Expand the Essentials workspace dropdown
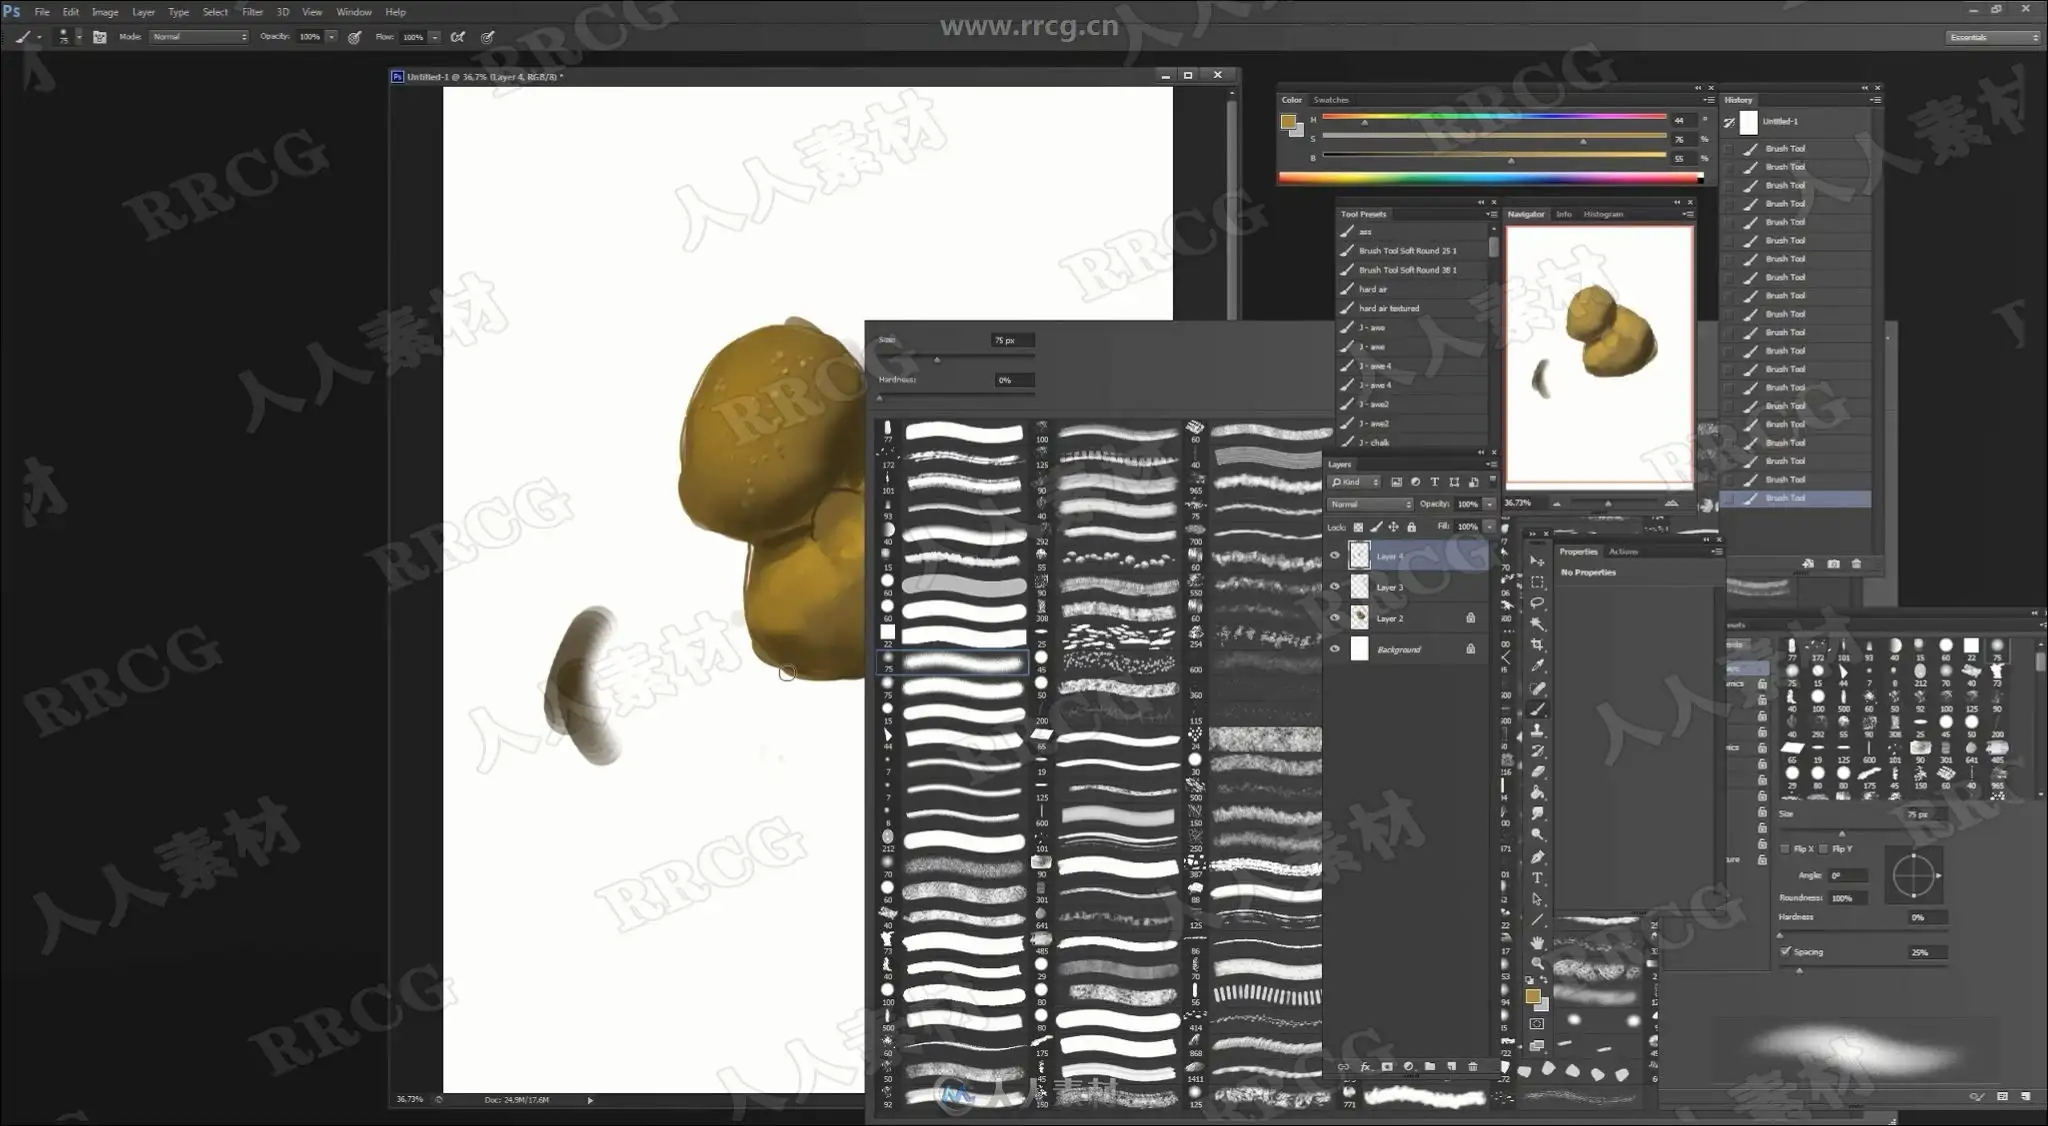The height and width of the screenshot is (1126, 2048). point(1992,37)
